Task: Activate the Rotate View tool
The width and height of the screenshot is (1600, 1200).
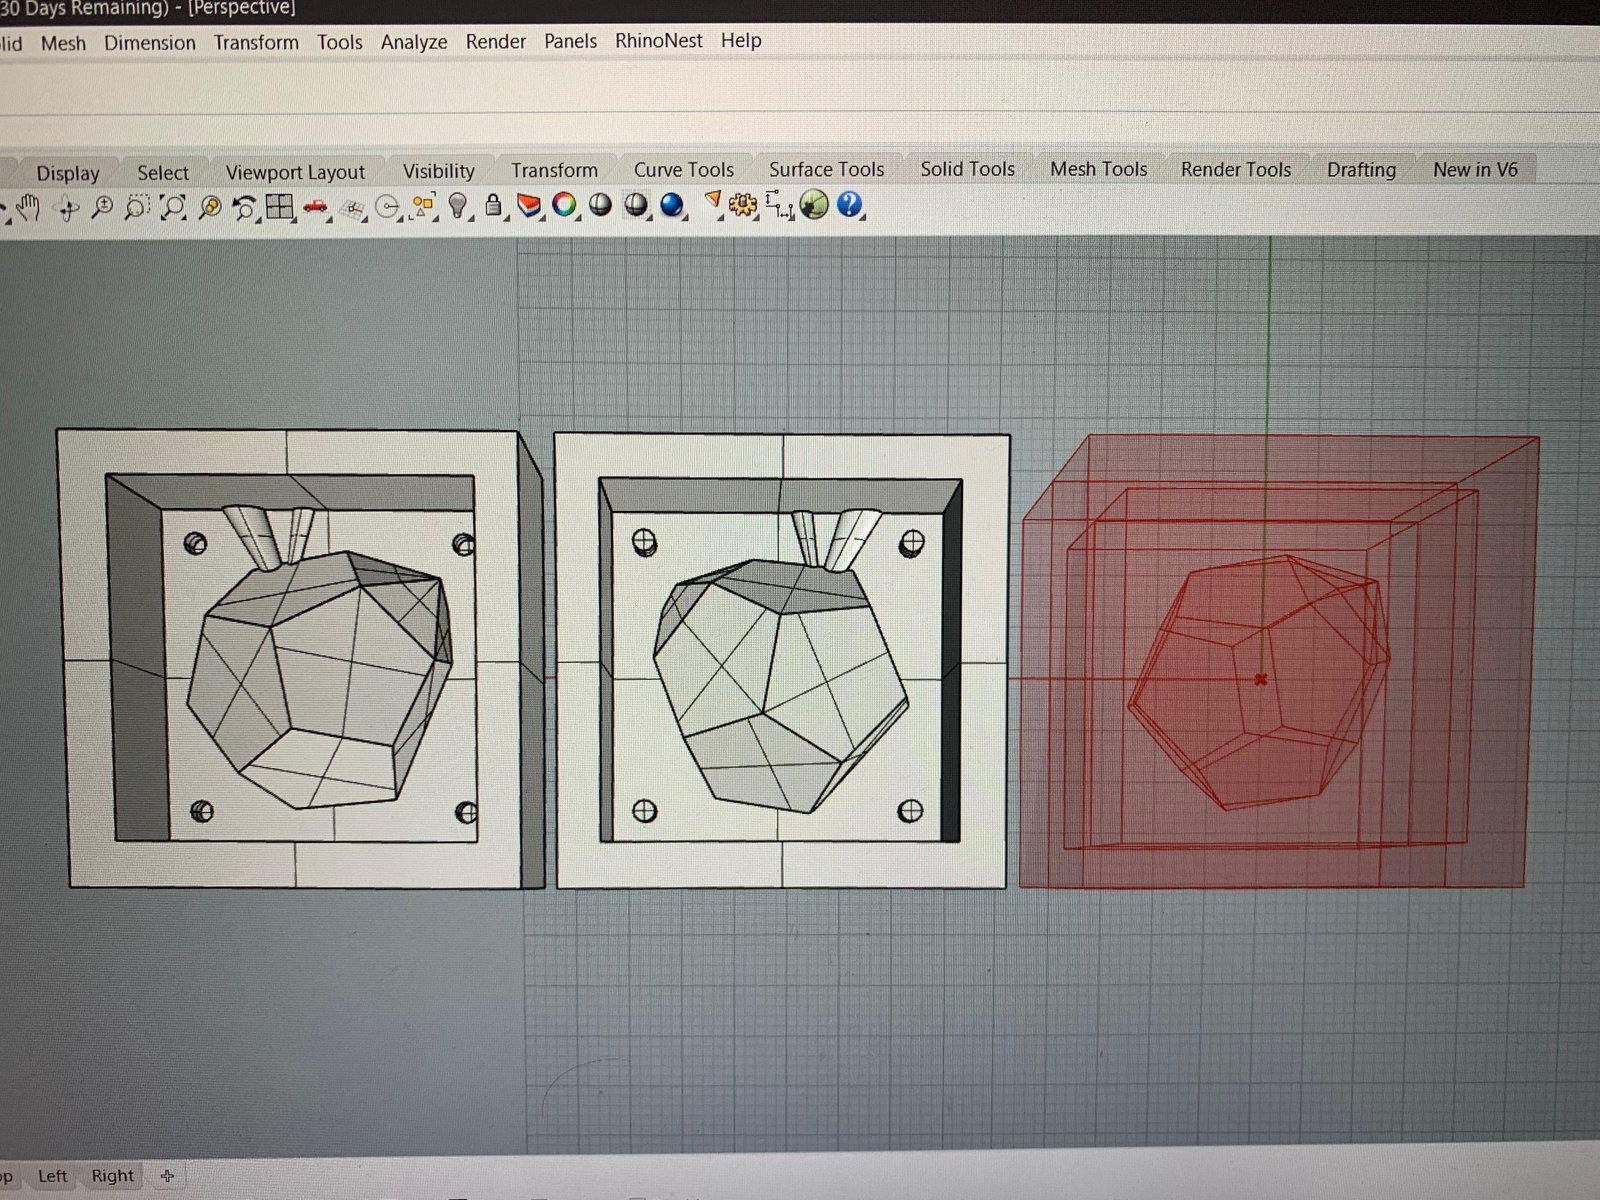Action: tap(67, 208)
